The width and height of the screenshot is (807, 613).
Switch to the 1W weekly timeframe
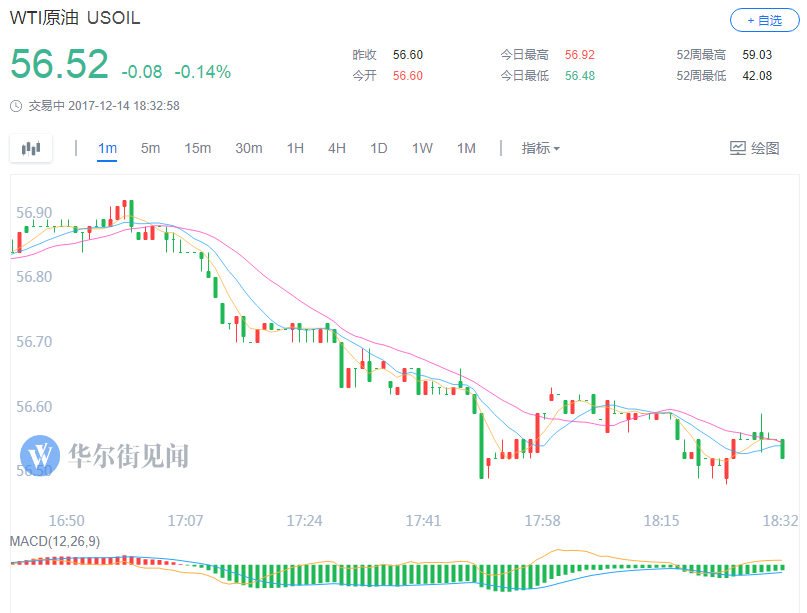click(x=422, y=148)
